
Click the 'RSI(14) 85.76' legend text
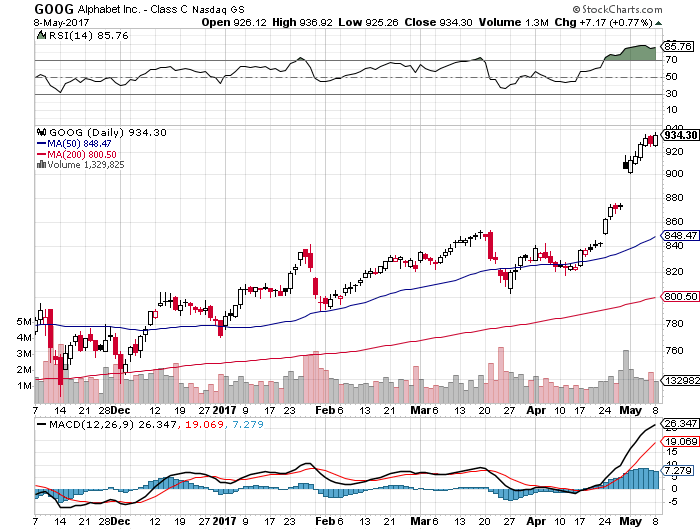(88, 35)
